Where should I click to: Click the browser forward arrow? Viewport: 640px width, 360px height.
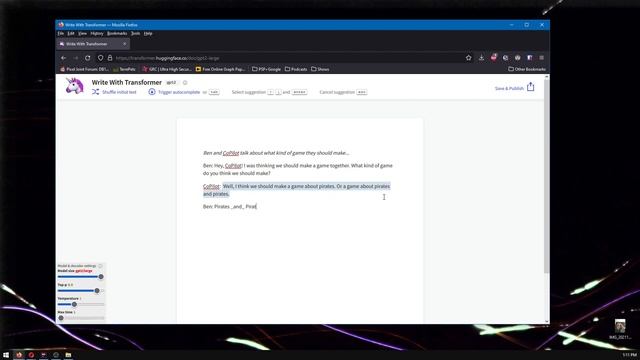click(76, 58)
